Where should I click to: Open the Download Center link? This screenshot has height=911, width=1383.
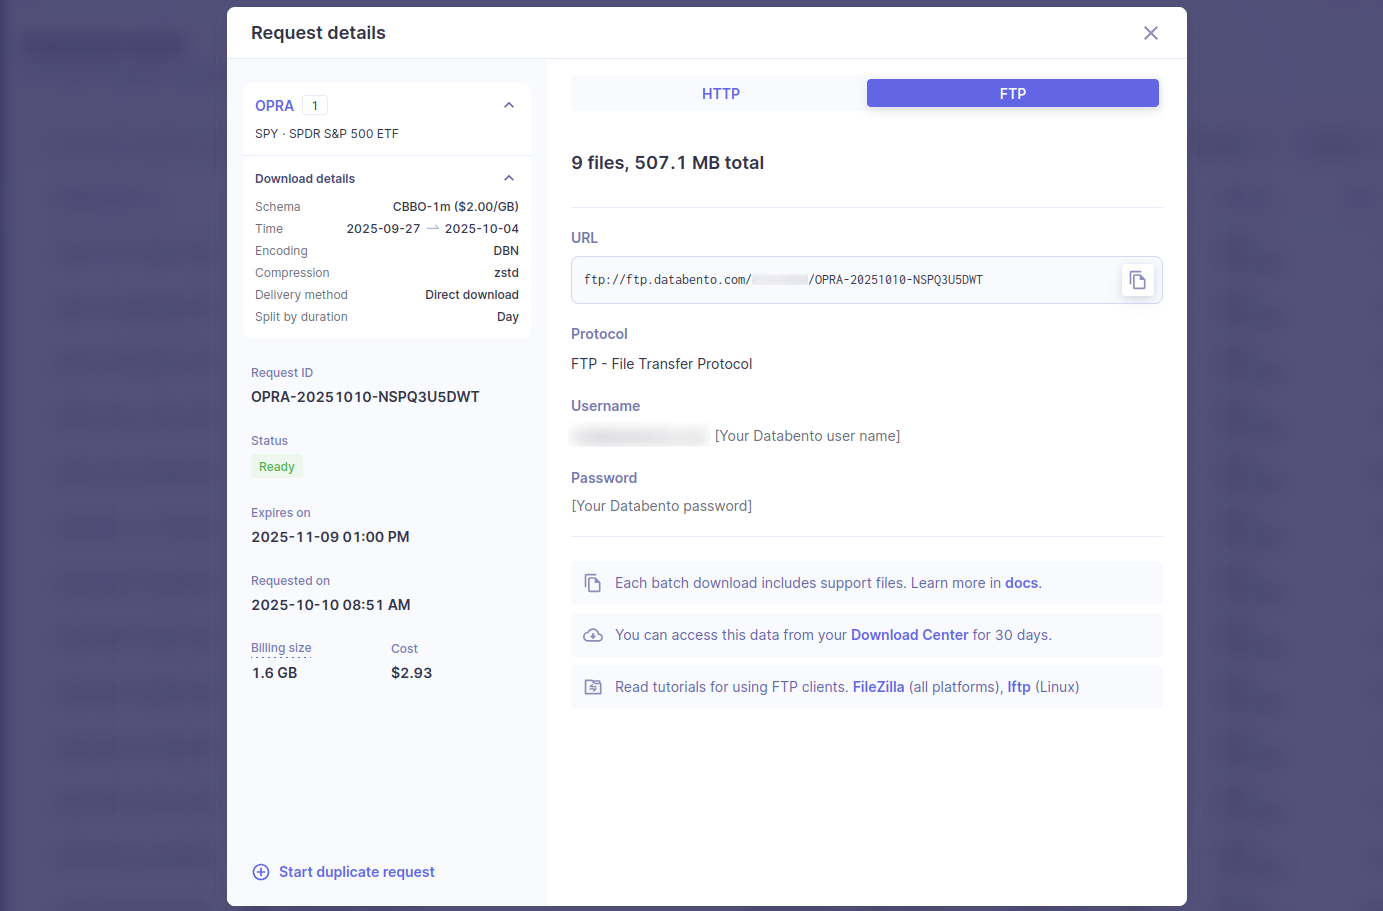(909, 635)
